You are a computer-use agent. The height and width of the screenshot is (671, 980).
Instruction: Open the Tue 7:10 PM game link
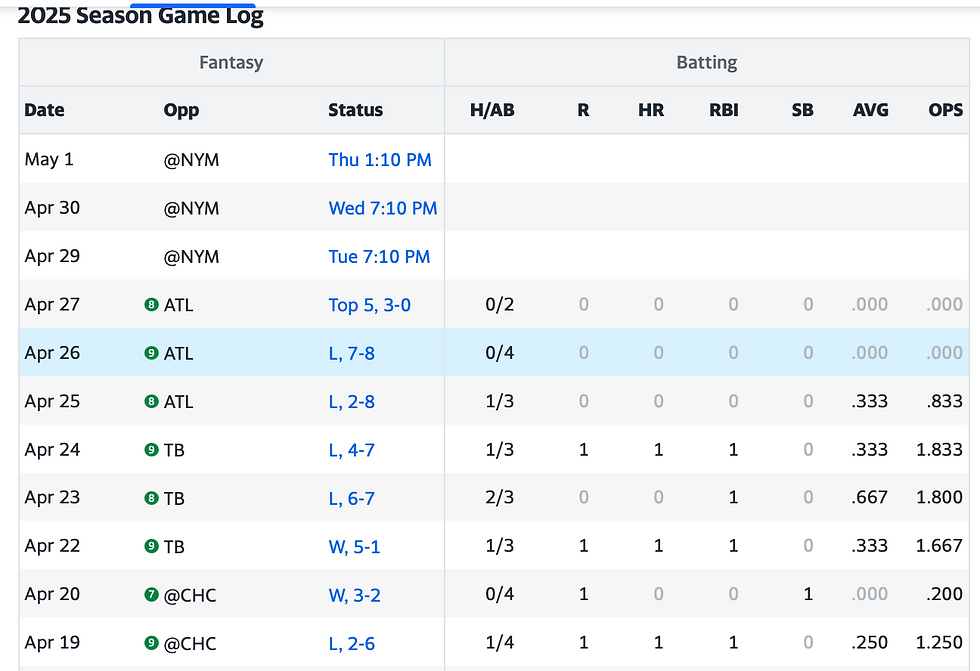tap(379, 257)
